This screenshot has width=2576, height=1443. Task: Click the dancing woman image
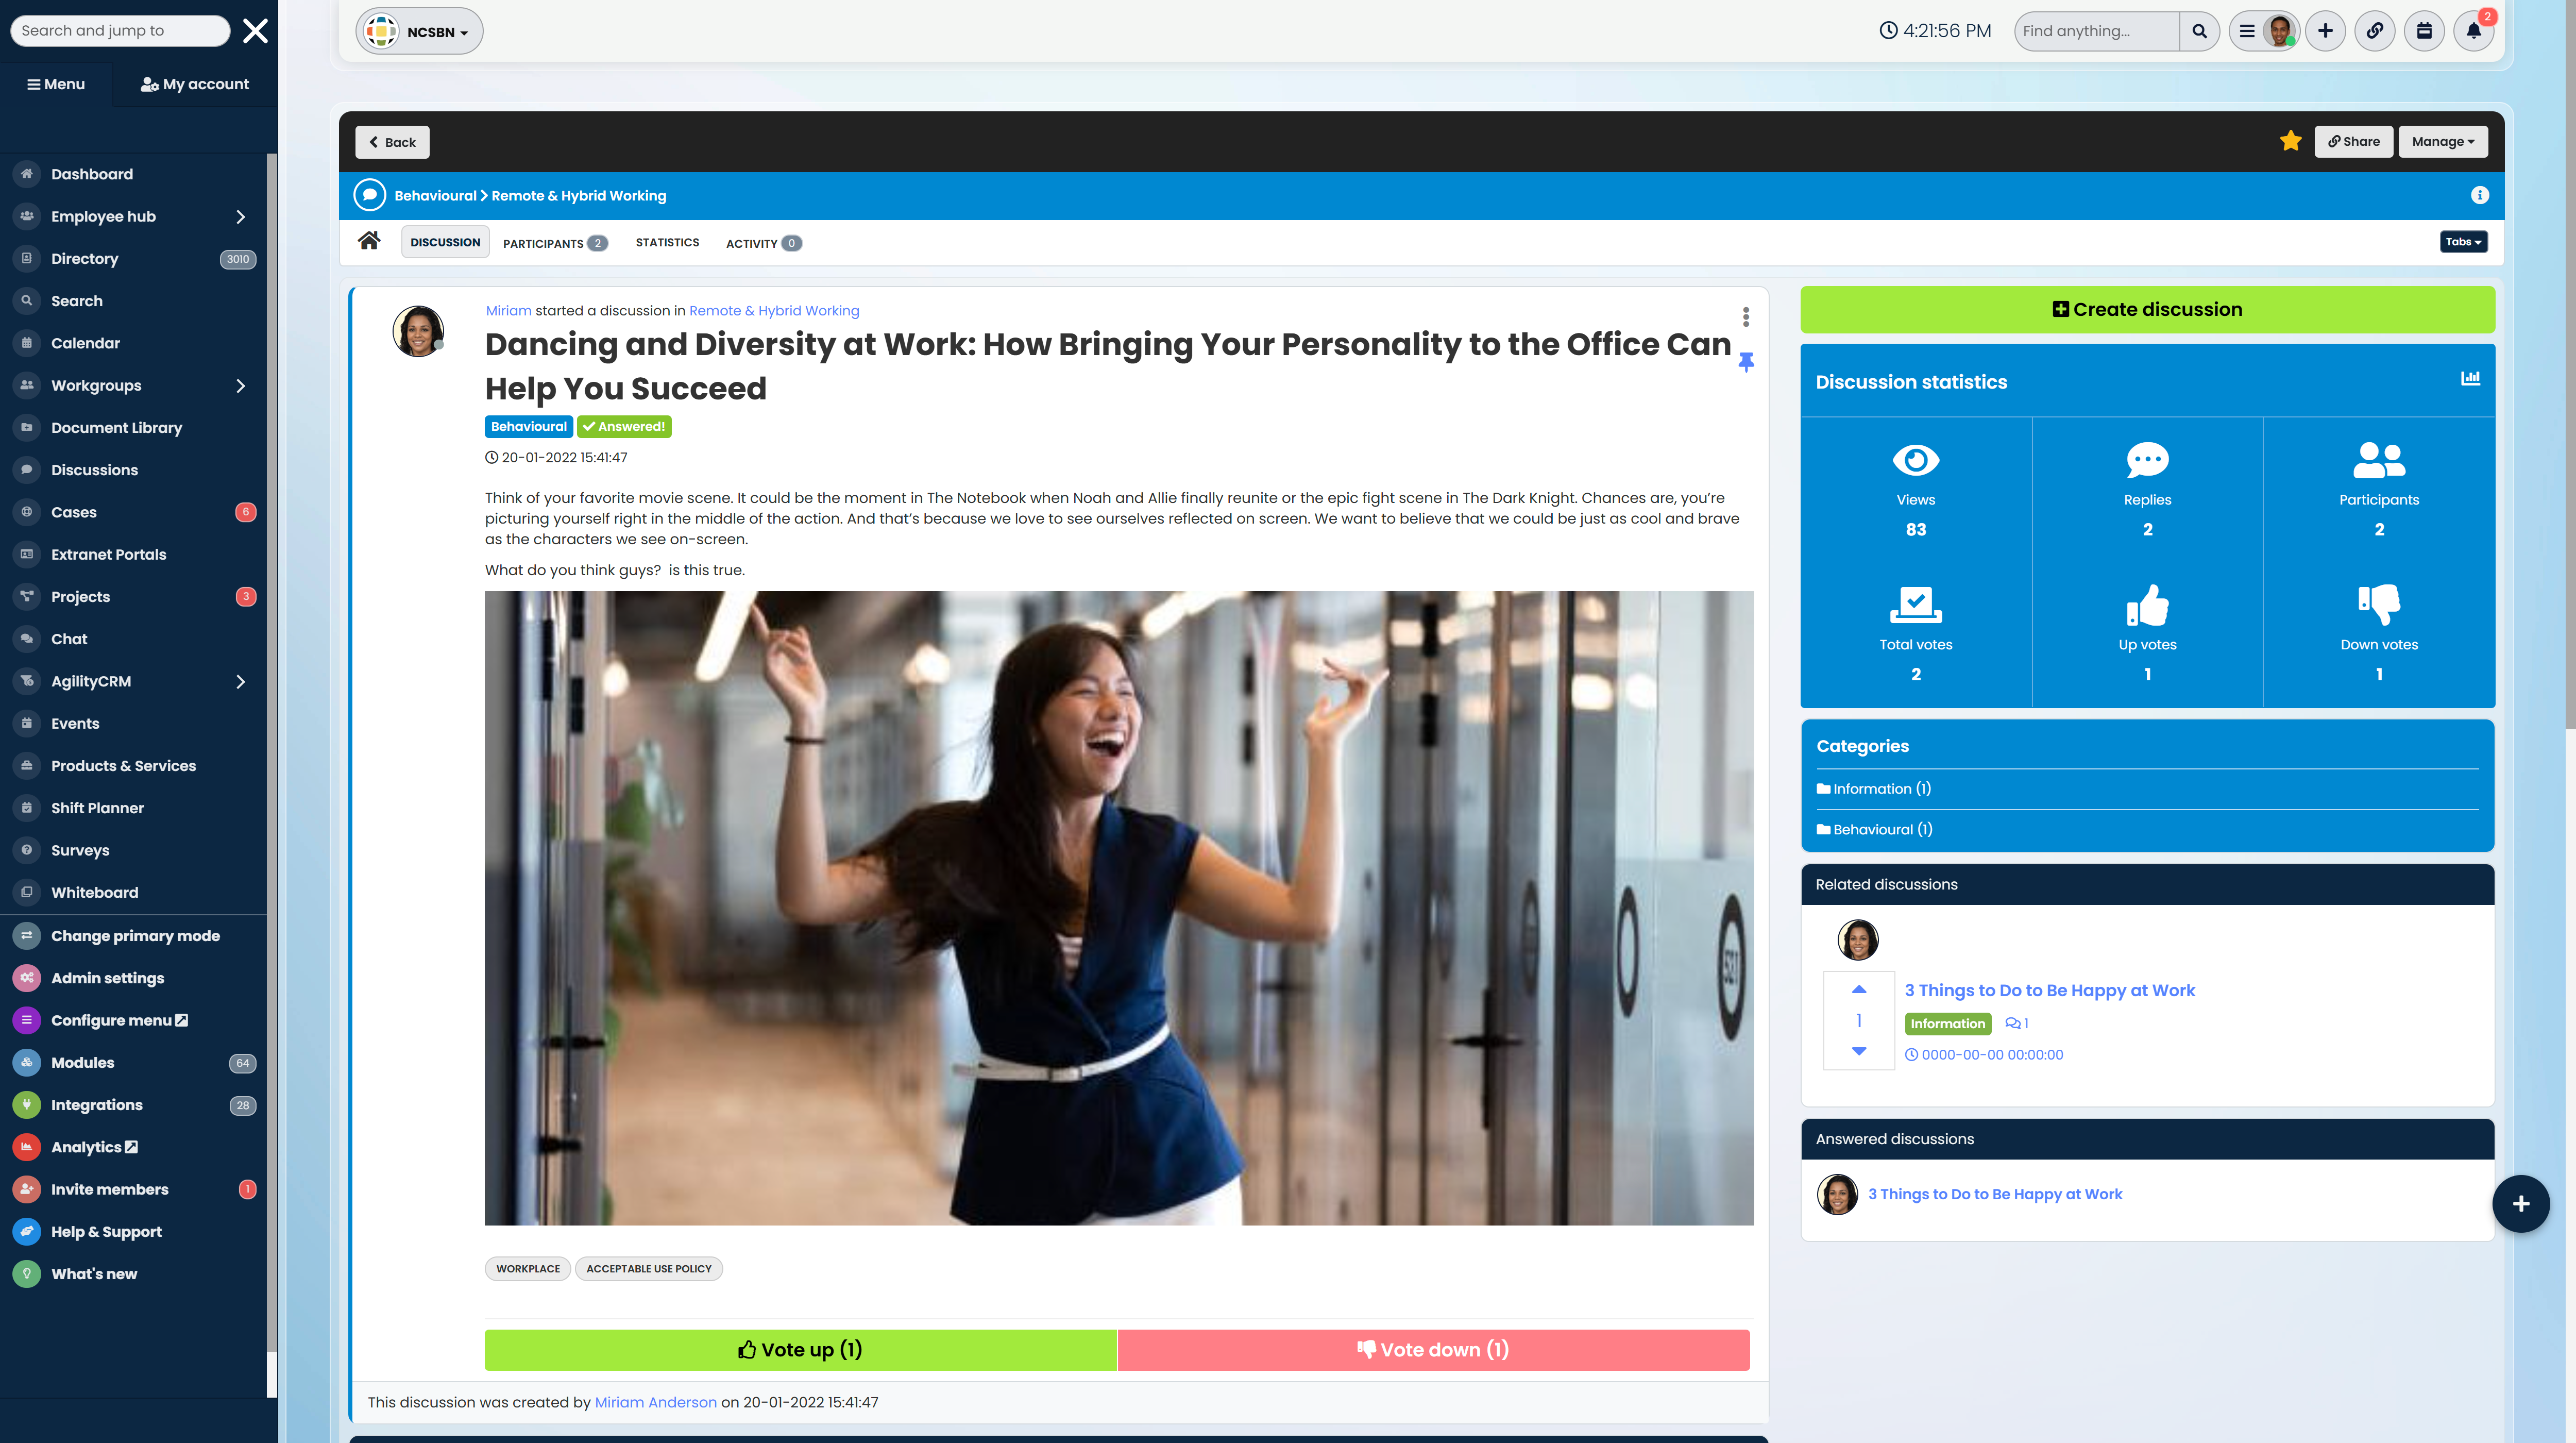tap(1119, 908)
